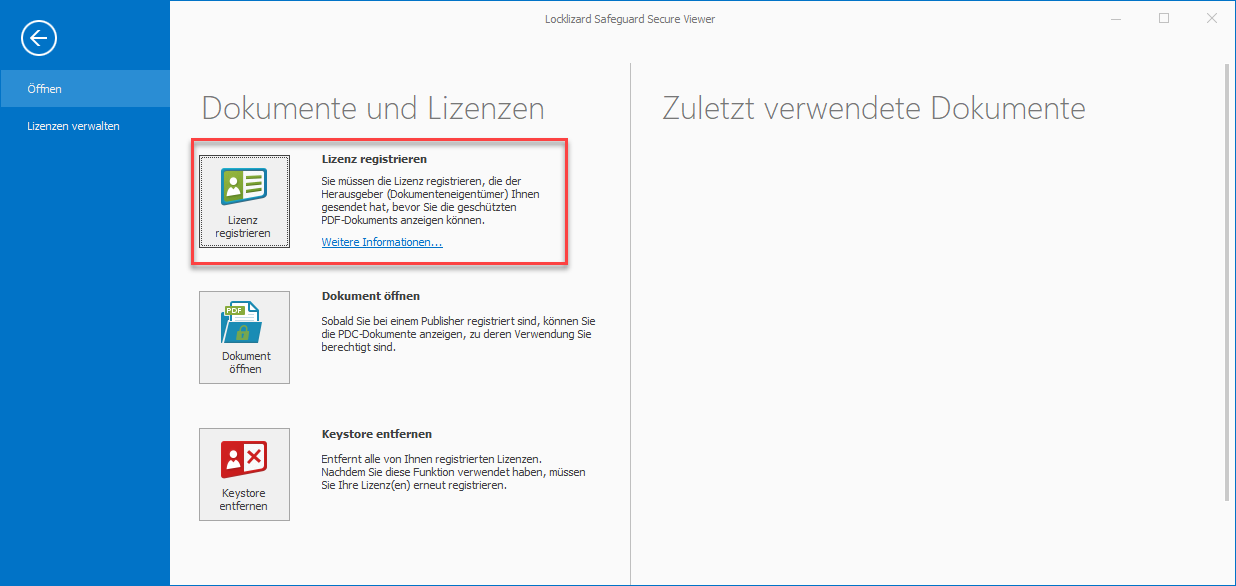1236x586 pixels.
Task: Click the PDF folder lock icon
Action: coord(244,323)
